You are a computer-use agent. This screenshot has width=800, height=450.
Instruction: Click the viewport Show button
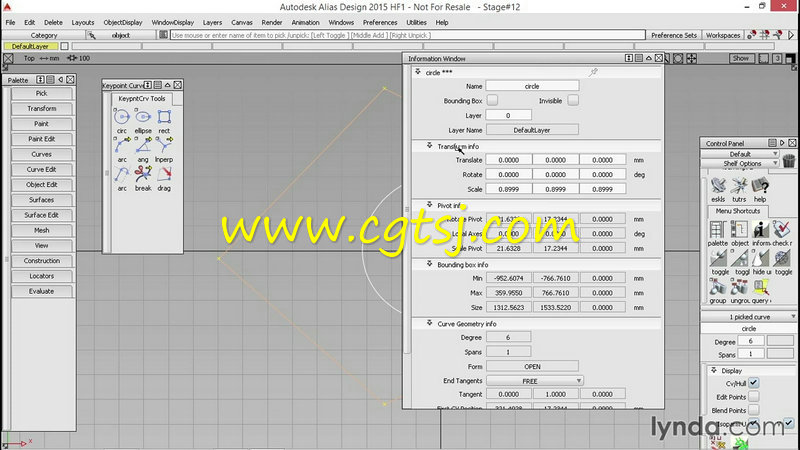coord(740,58)
